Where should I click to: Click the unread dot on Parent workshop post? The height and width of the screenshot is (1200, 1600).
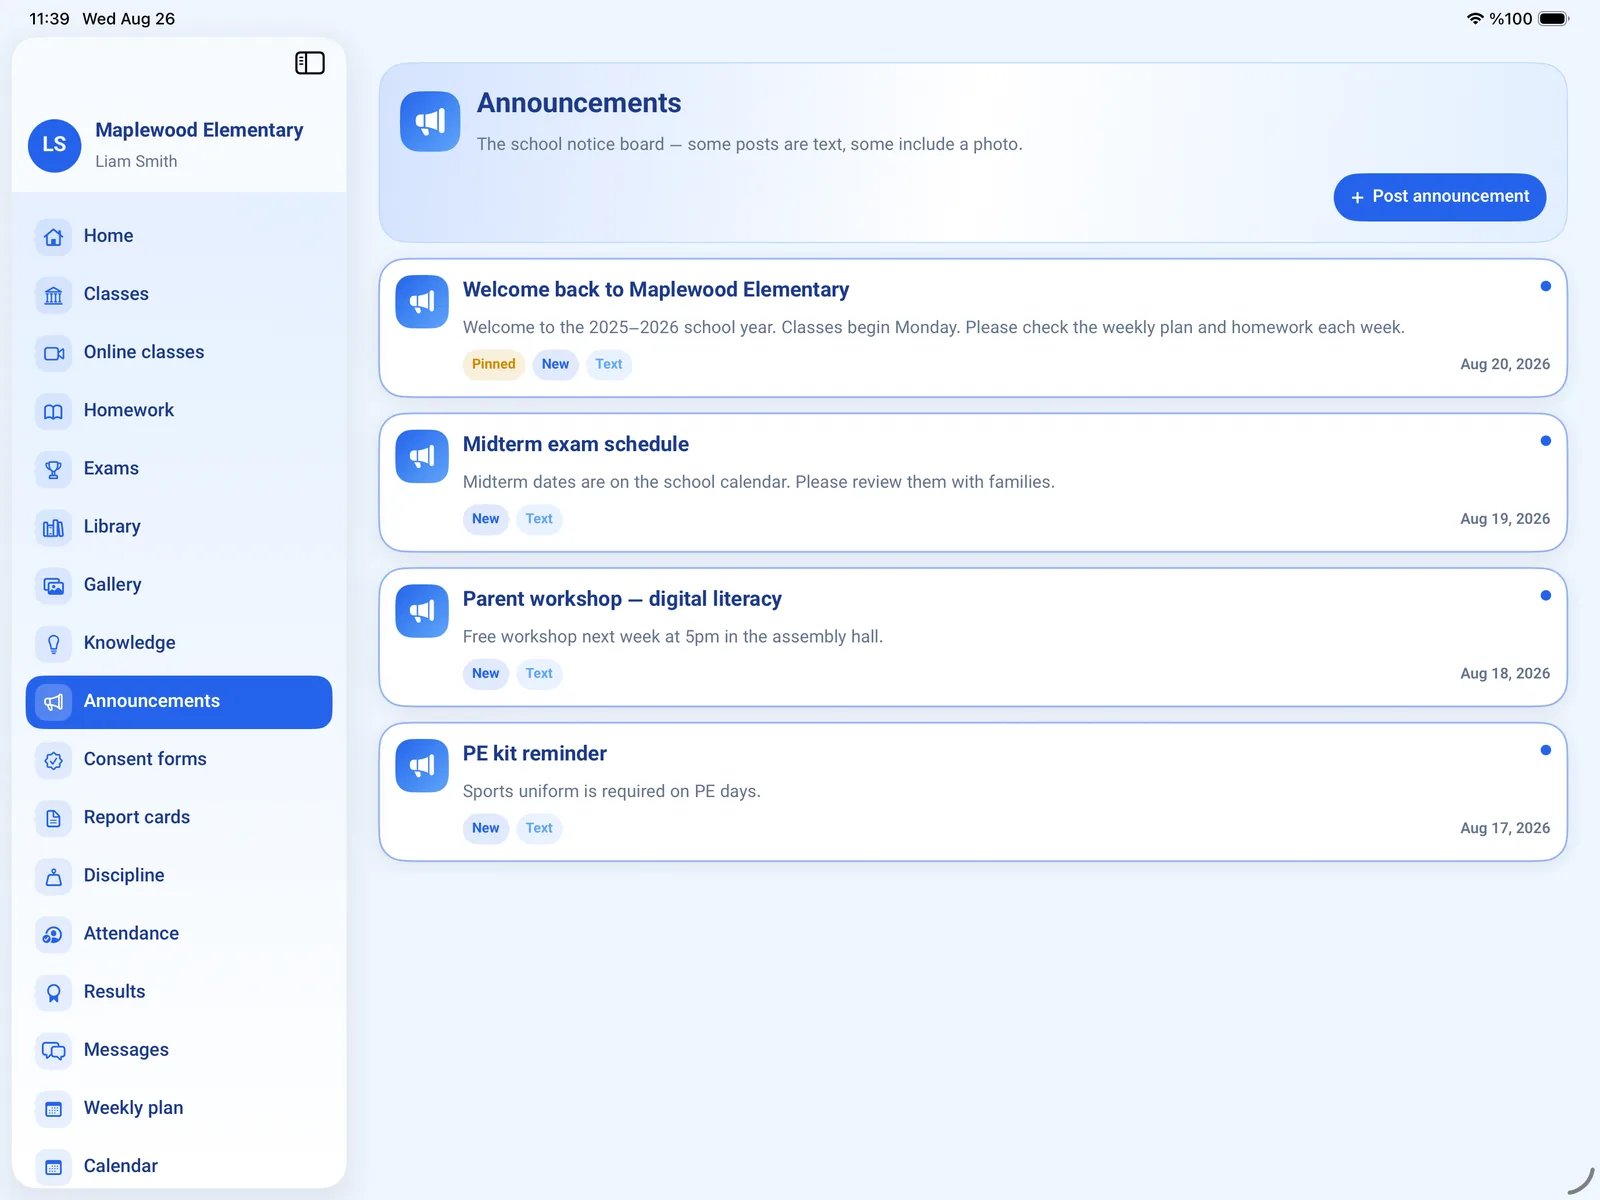1546,595
